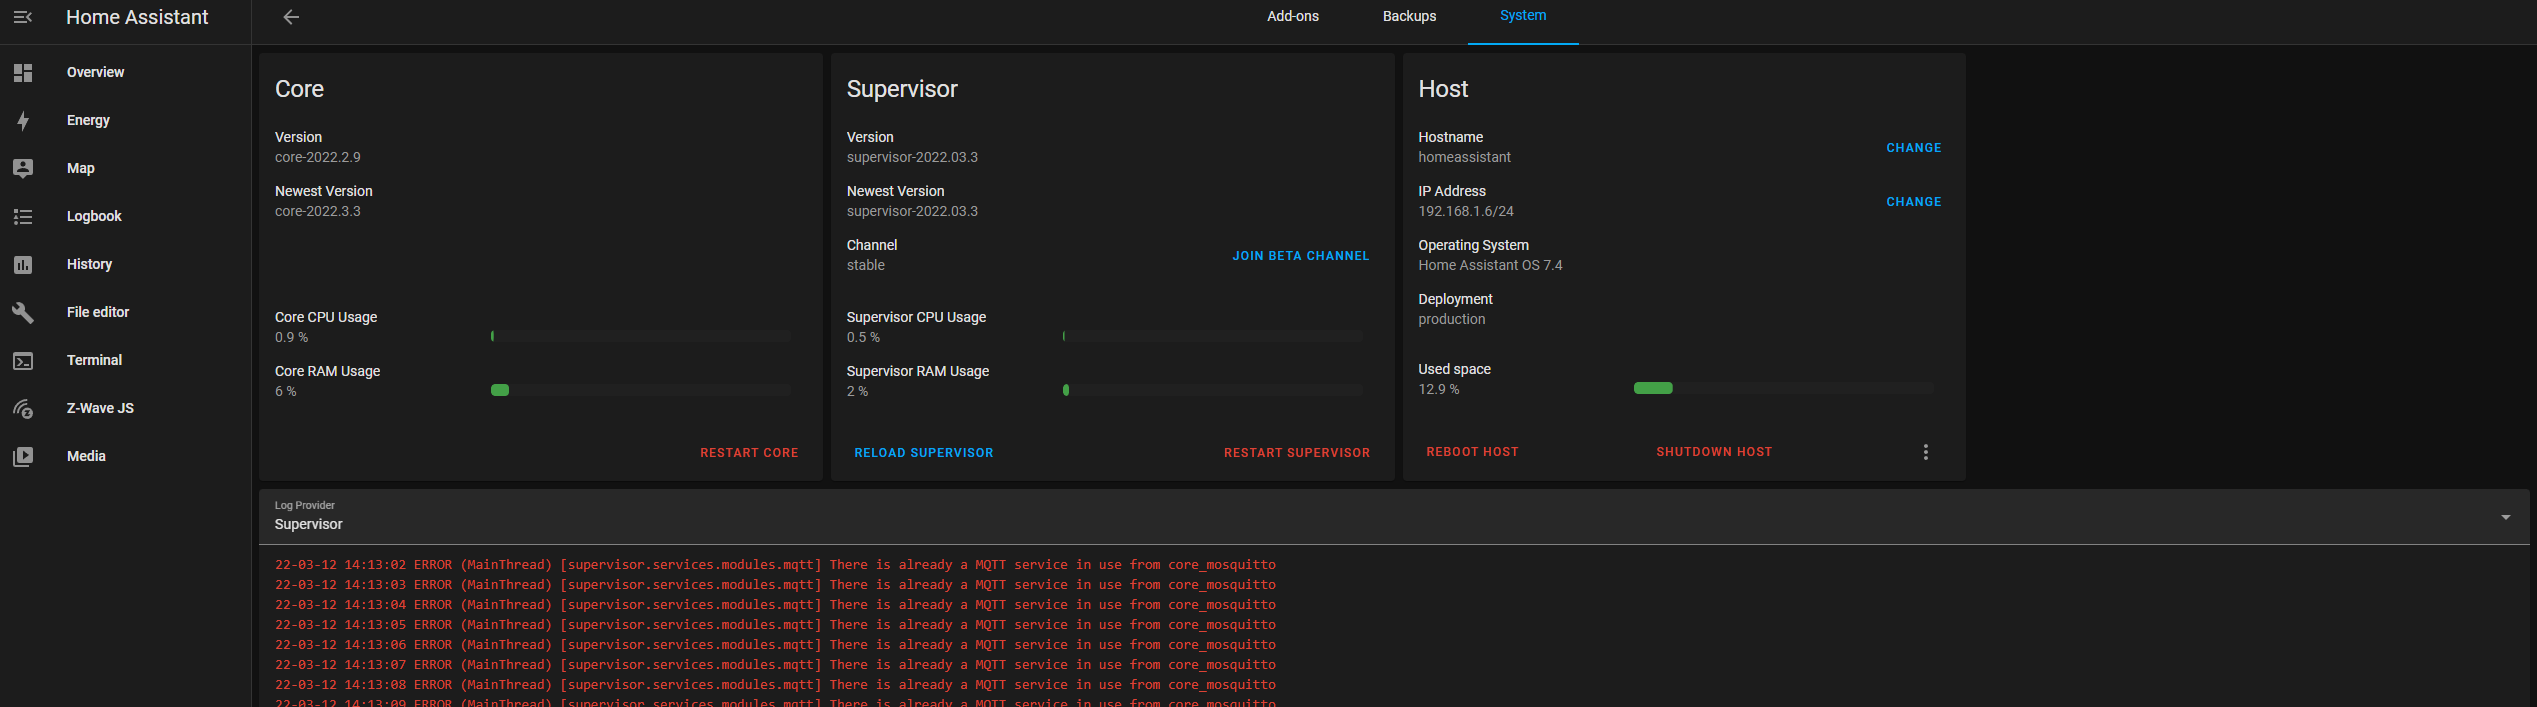Click RESTART CORE button
2537x707 pixels.
coord(749,453)
